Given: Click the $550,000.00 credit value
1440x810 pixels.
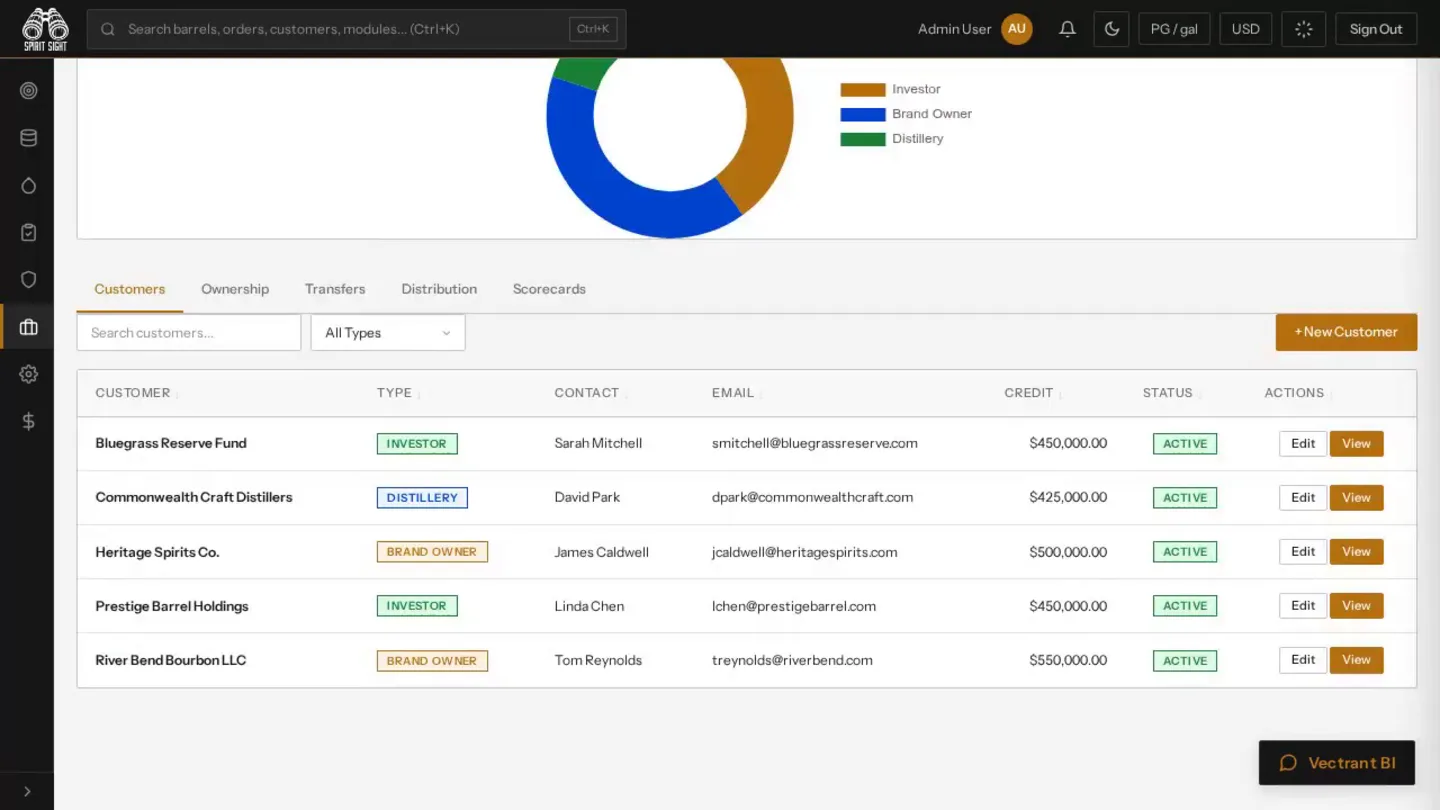Looking at the screenshot, I should (x=1068, y=660).
